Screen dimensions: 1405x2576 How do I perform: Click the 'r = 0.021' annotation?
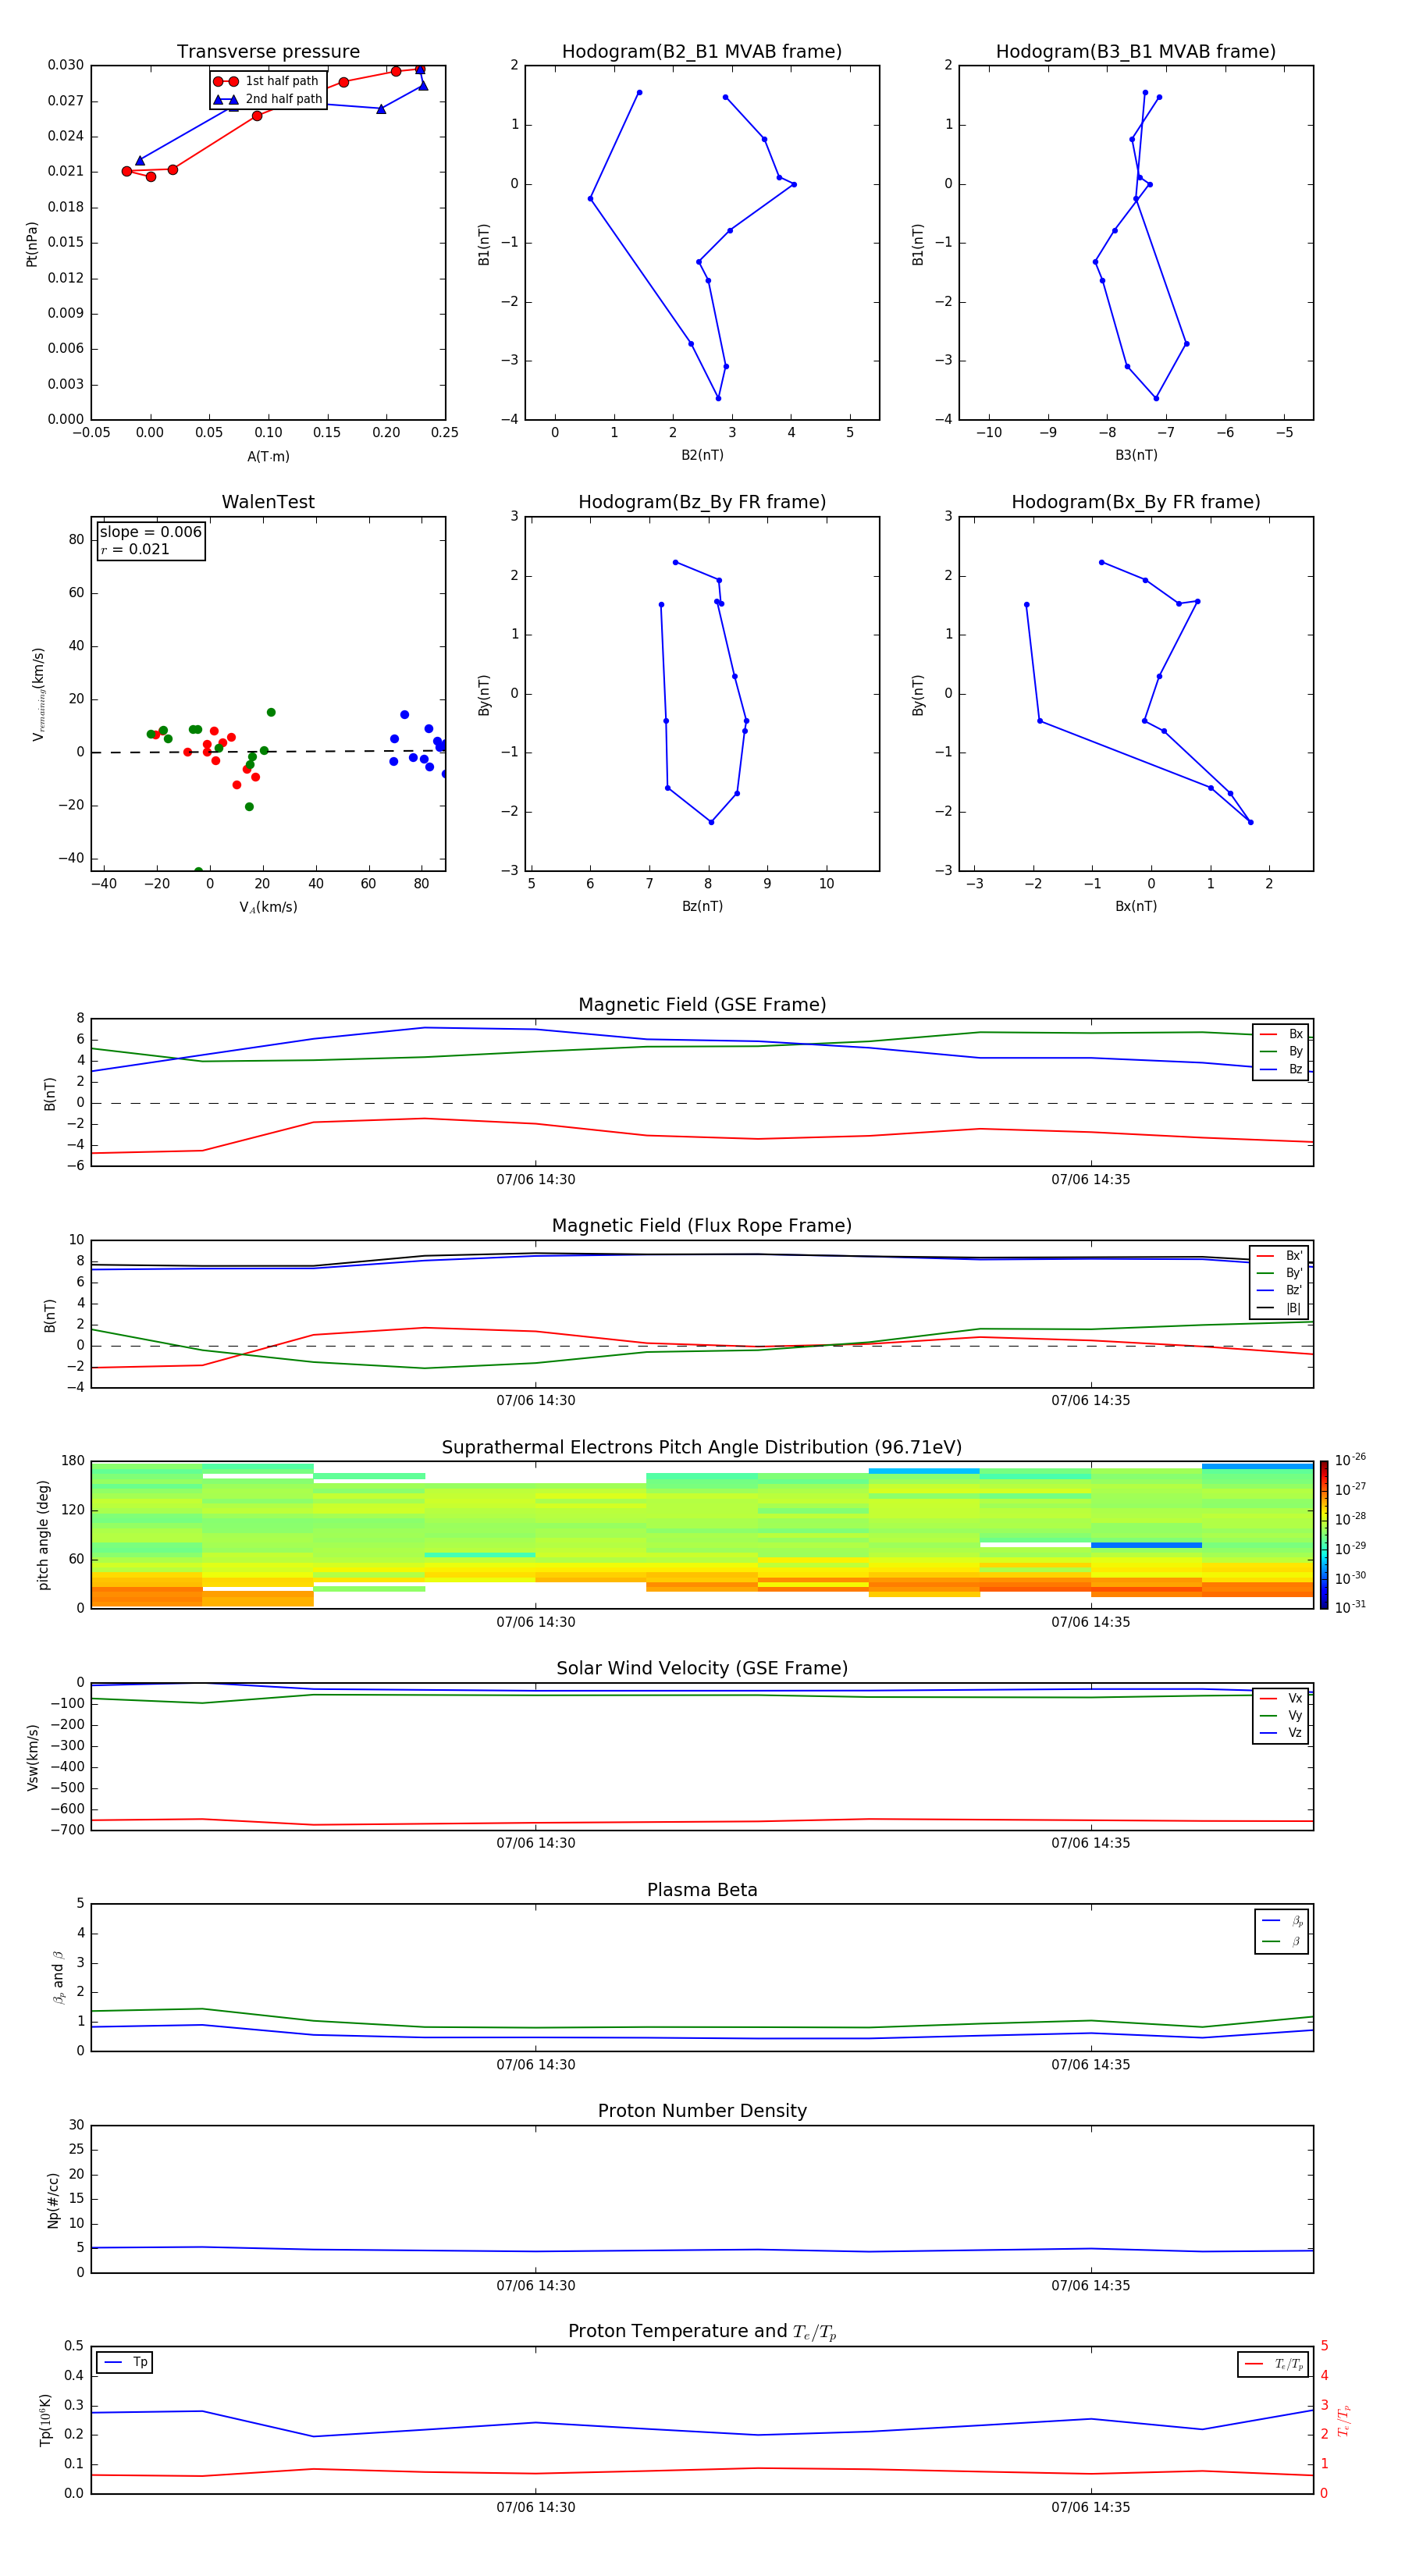point(135,549)
